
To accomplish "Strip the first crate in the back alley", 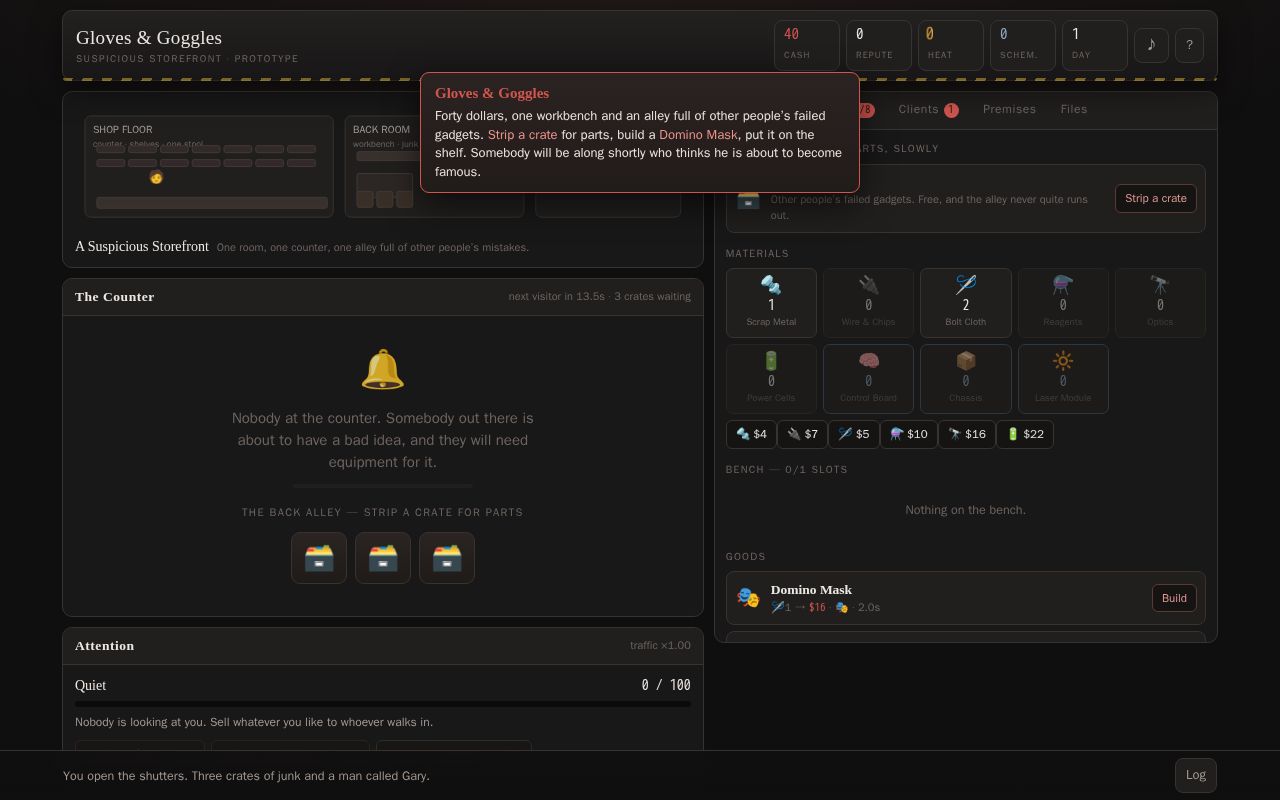I will point(319,558).
